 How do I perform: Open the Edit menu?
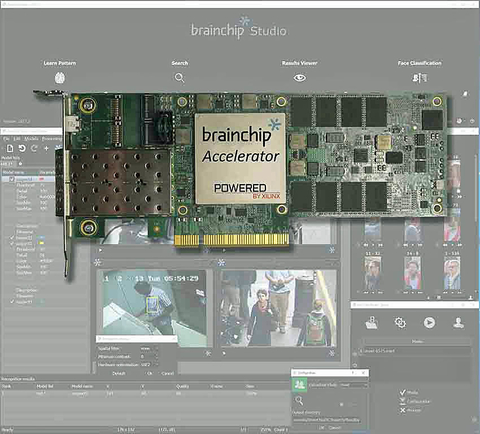(17, 138)
